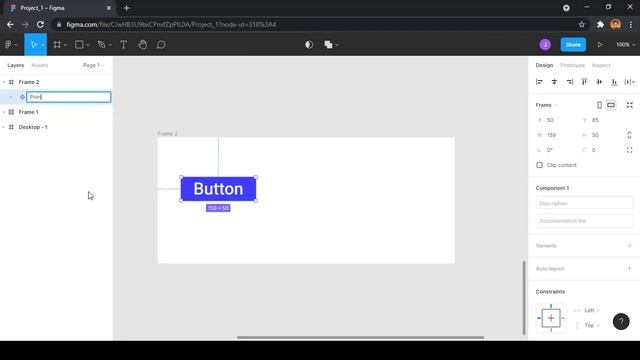
Task: Set frame orientation to portrait
Action: (x=599, y=105)
